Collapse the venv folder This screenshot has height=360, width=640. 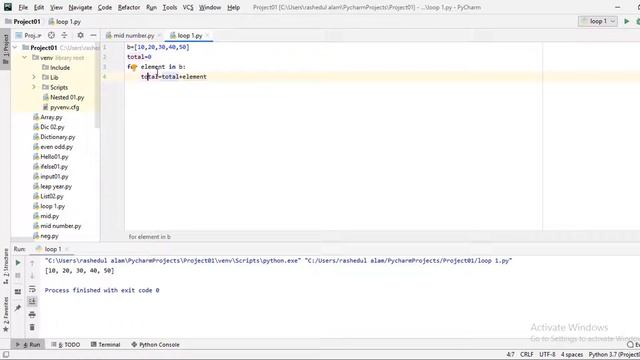point(24,58)
